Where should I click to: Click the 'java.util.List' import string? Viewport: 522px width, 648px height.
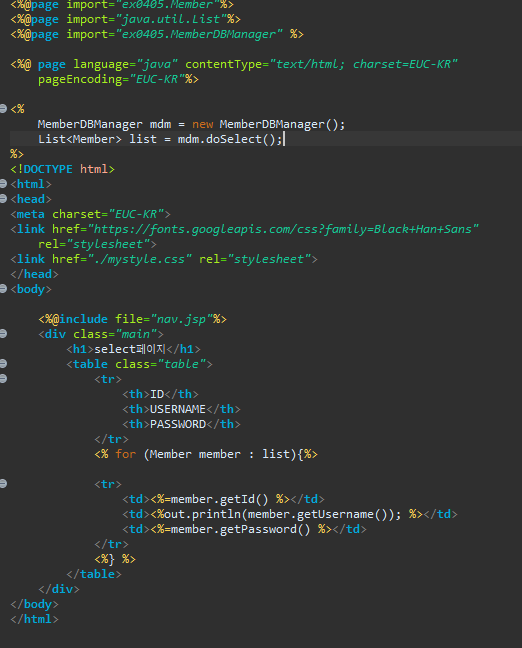(171, 19)
